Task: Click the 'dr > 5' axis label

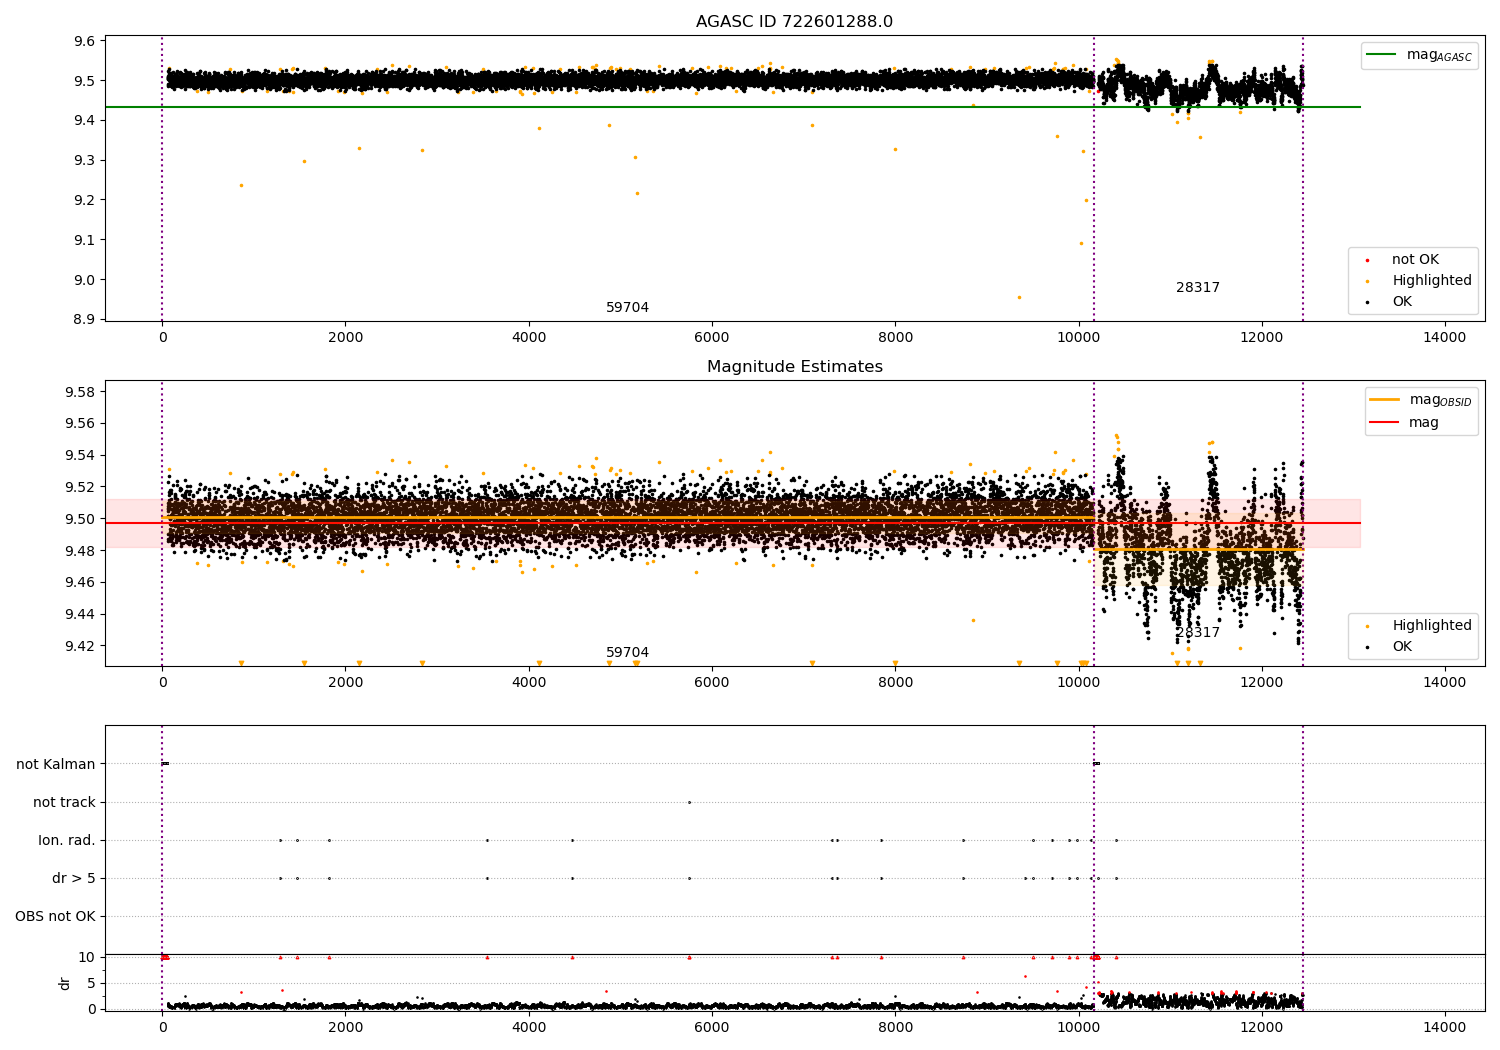Action: click(74, 879)
